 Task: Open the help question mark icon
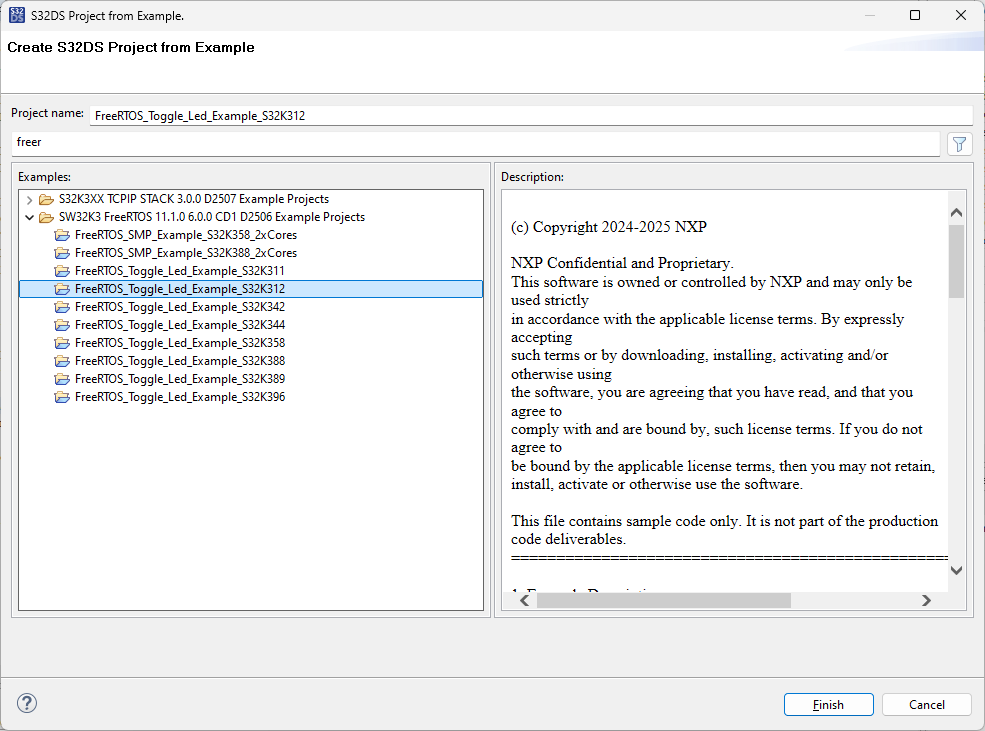[x=27, y=703]
